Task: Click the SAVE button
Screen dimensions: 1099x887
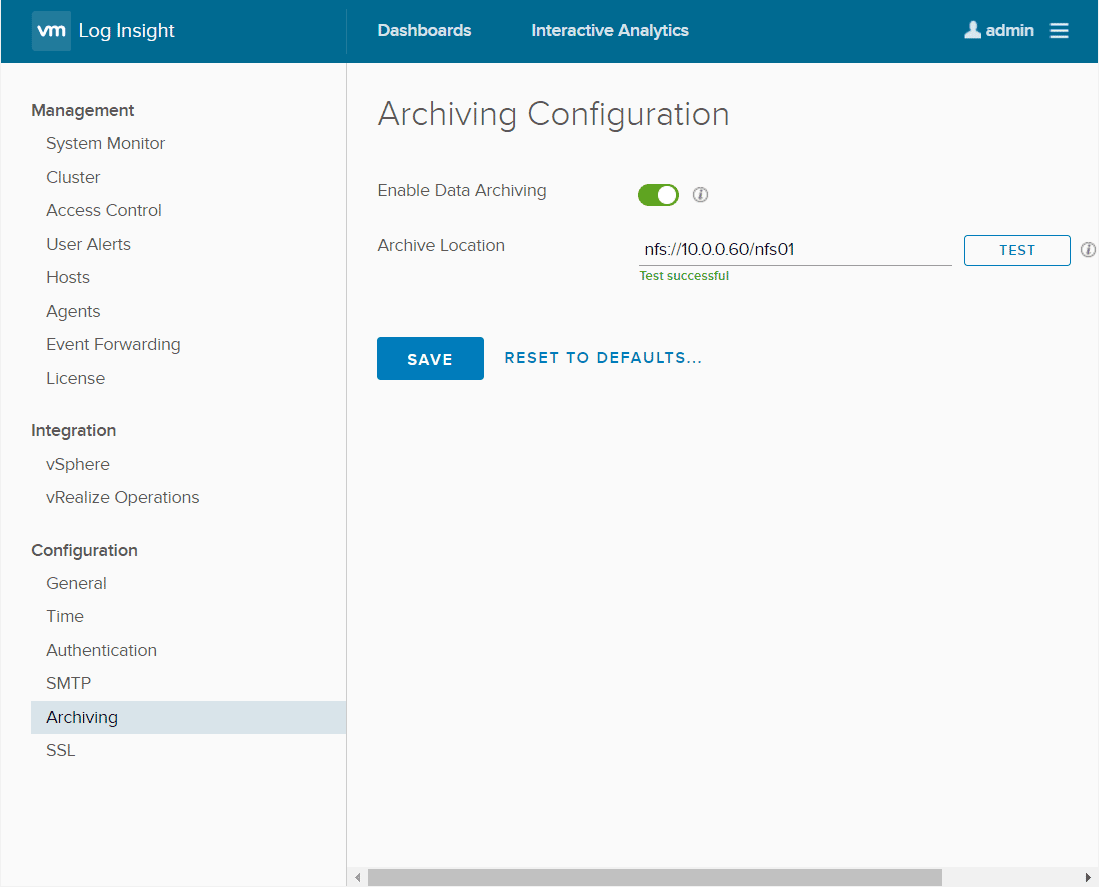Action: (430, 359)
